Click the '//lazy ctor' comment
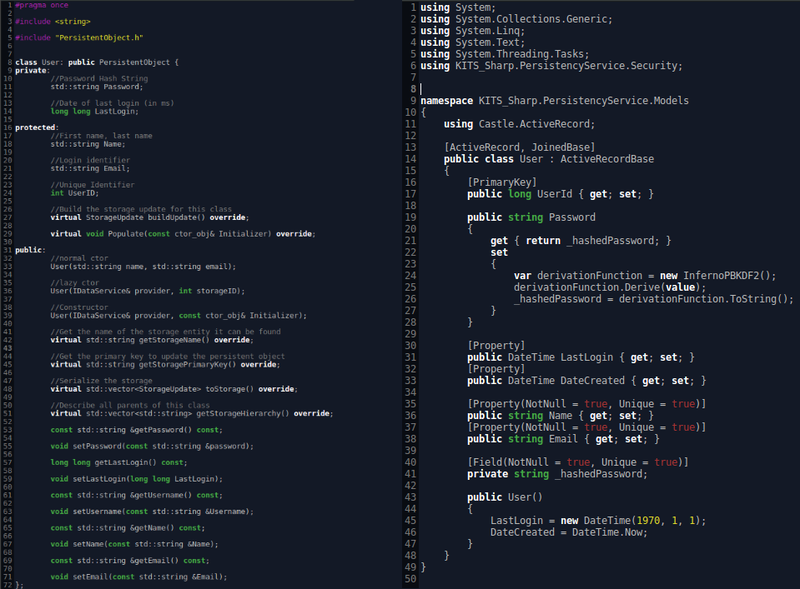Image resolution: width=800 pixels, height=589 pixels. pyautogui.click(x=75, y=282)
